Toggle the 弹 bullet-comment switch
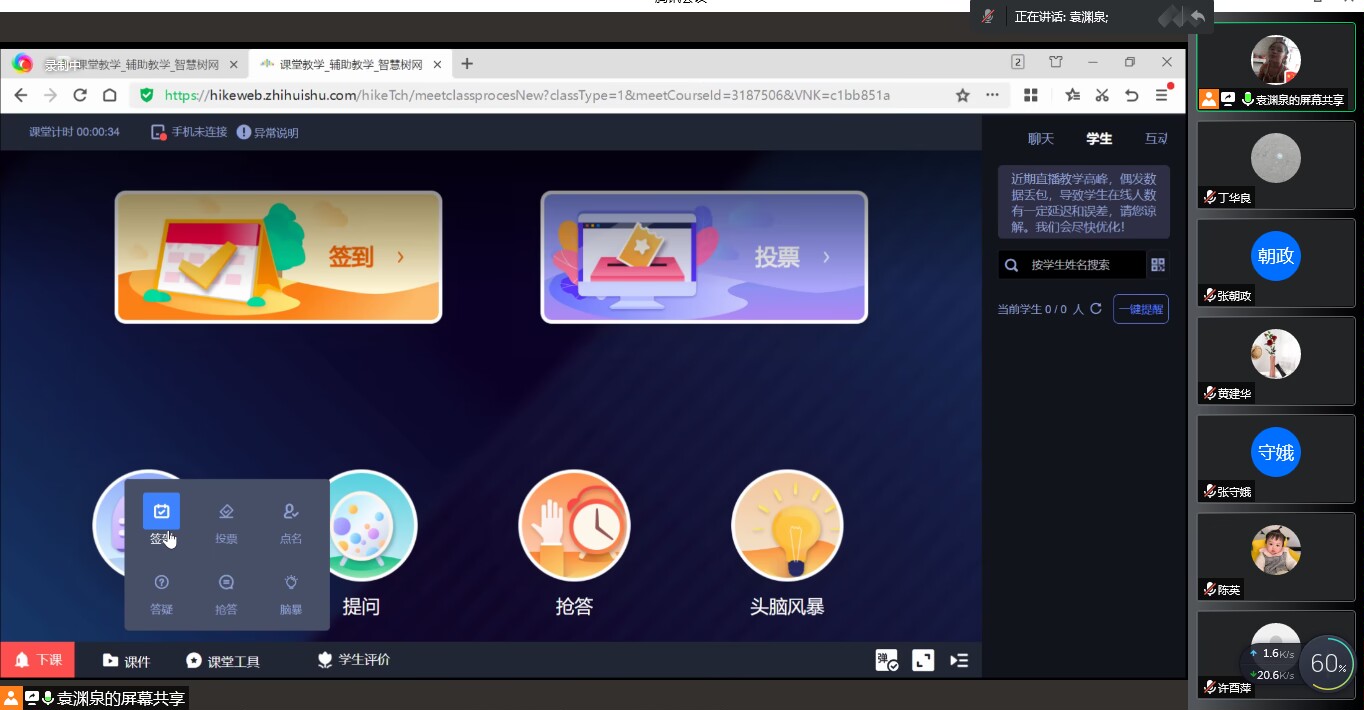Image resolution: width=1364 pixels, height=710 pixels. tap(886, 660)
